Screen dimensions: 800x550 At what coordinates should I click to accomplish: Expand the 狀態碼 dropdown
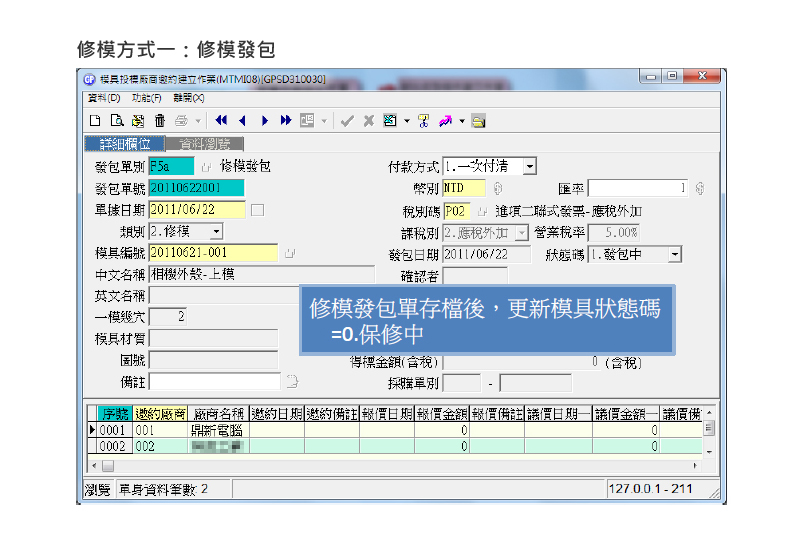point(674,255)
